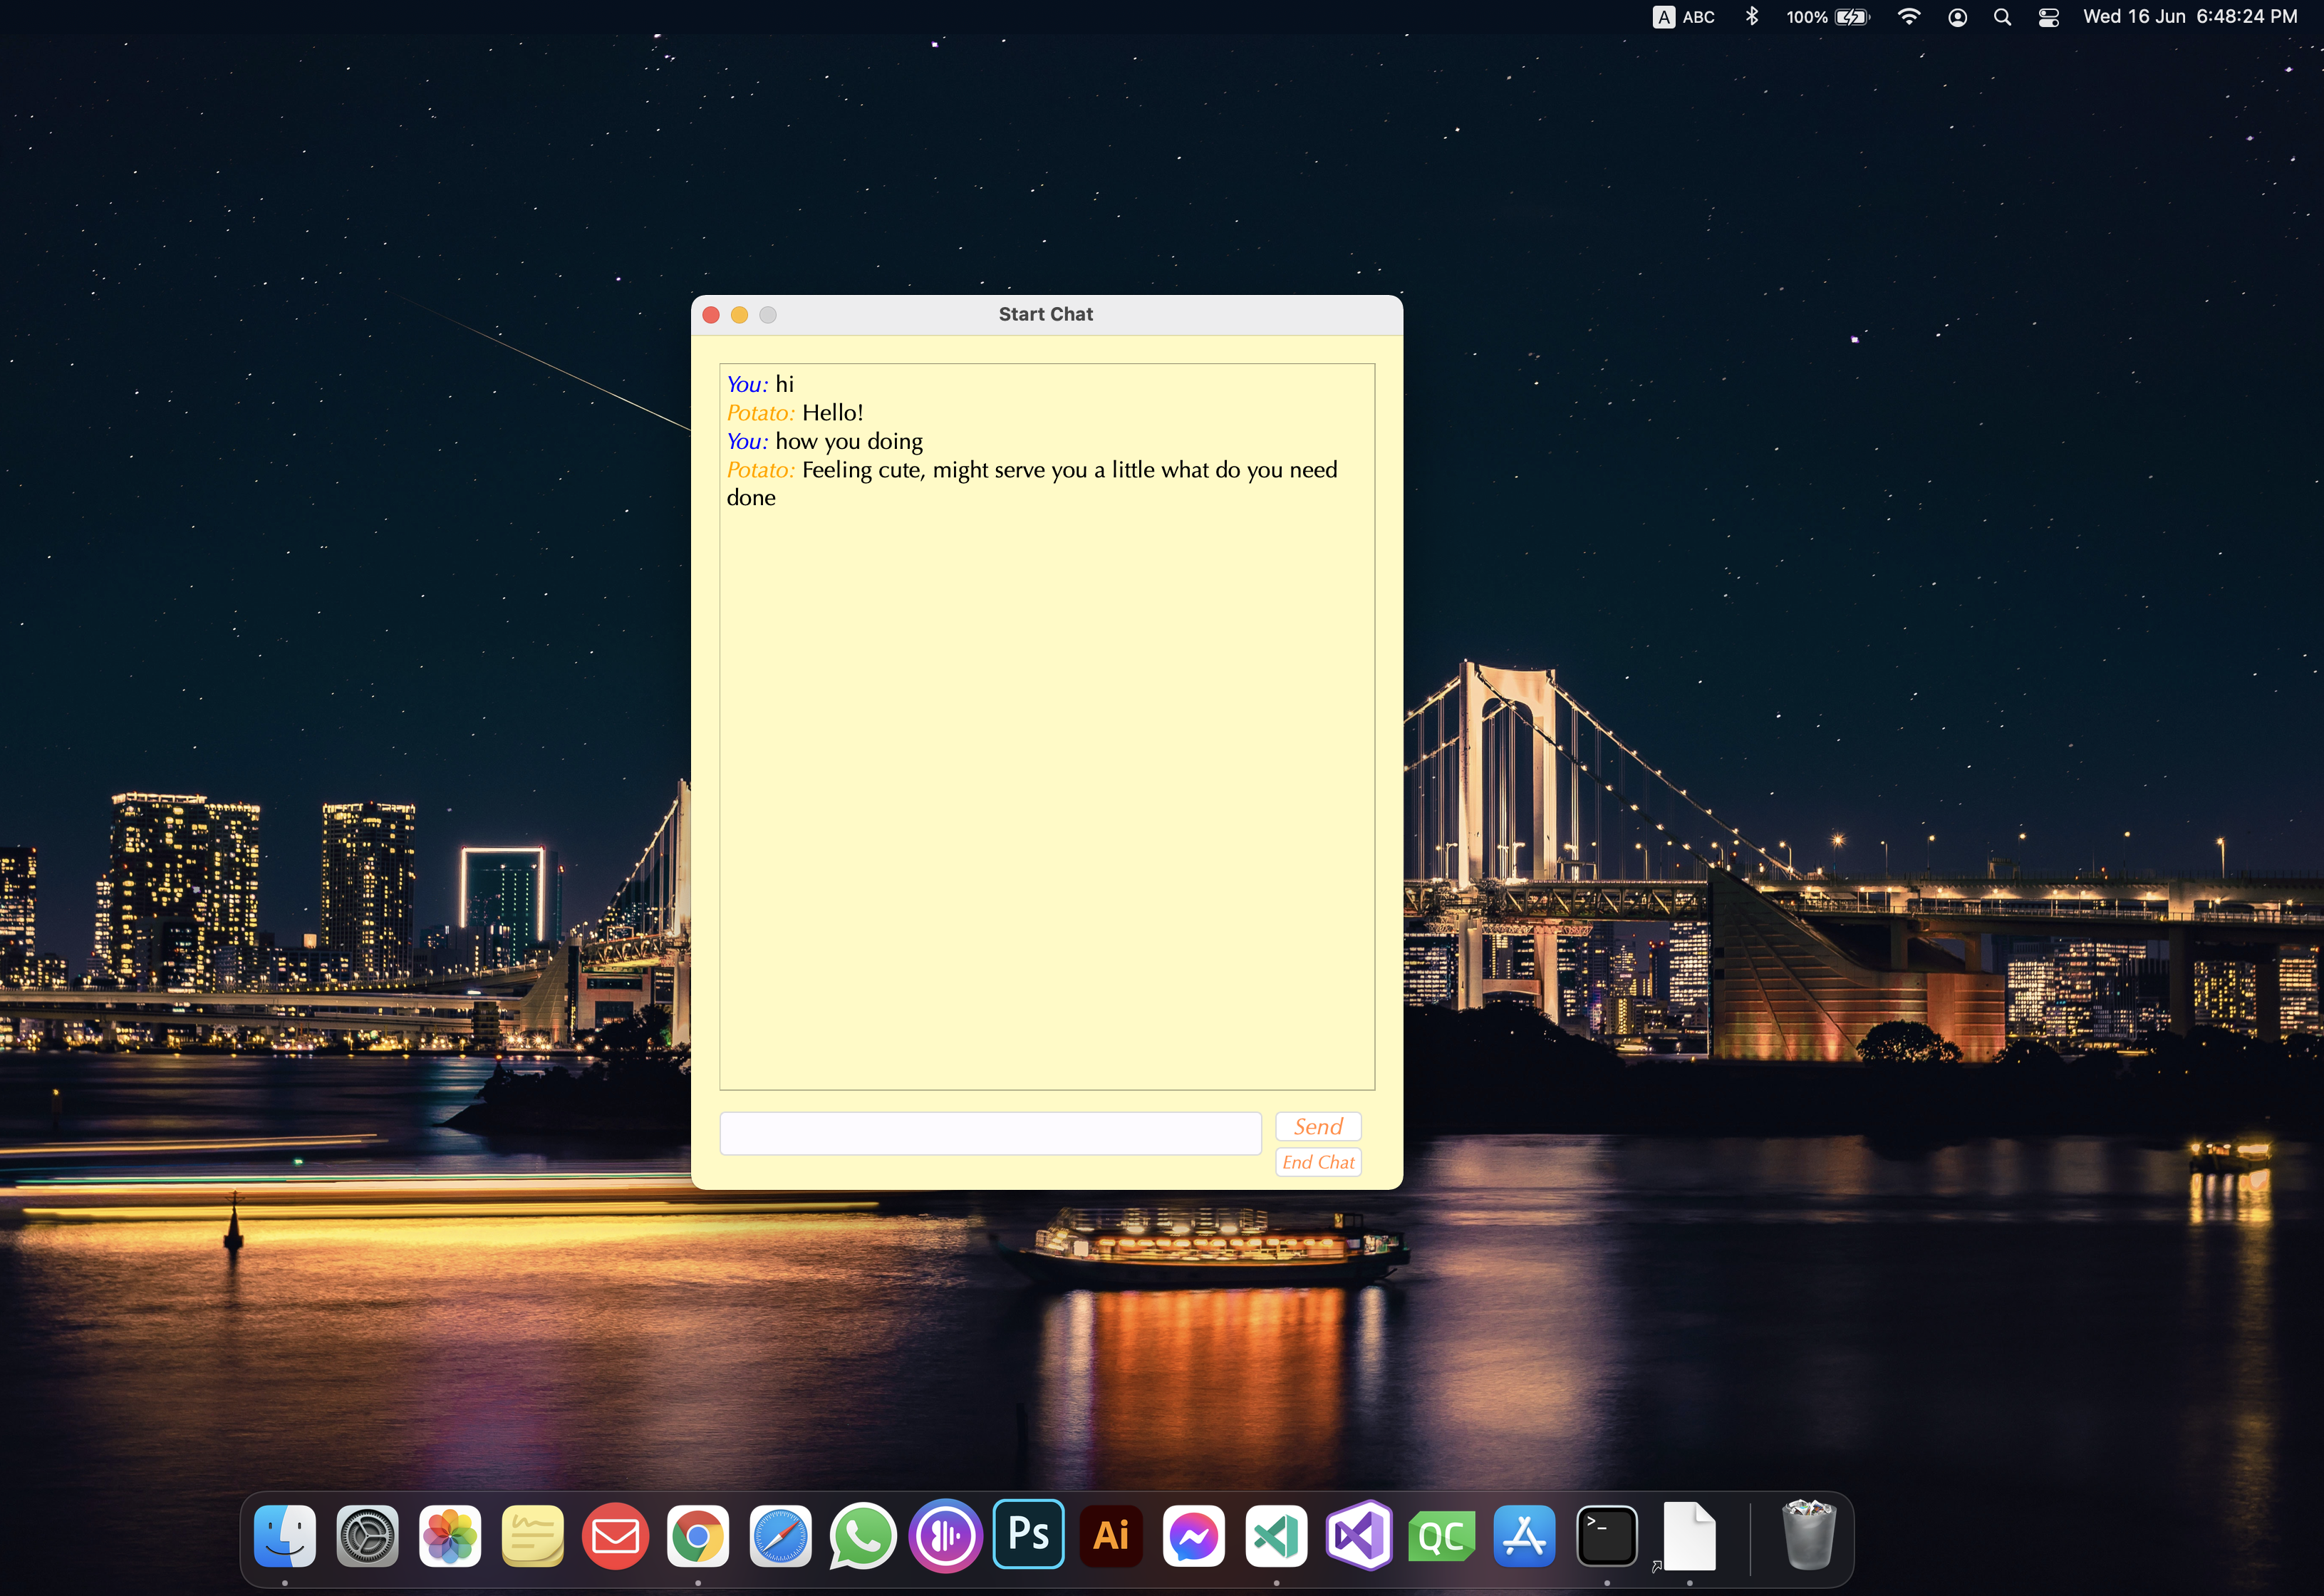Click the Spotlight search icon

[x=2002, y=17]
